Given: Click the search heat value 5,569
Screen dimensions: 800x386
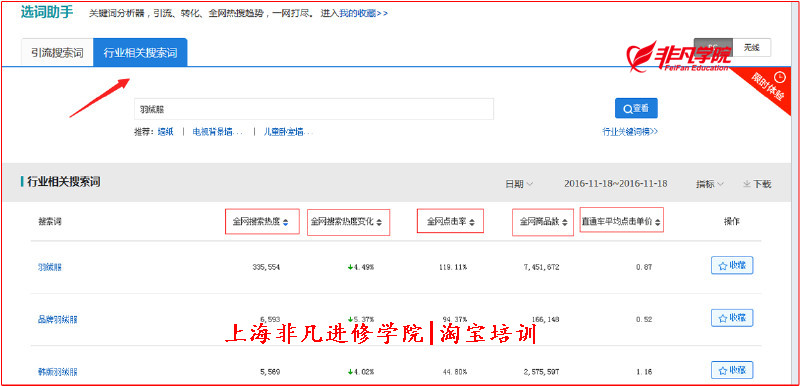Looking at the screenshot, I should coord(269,372).
